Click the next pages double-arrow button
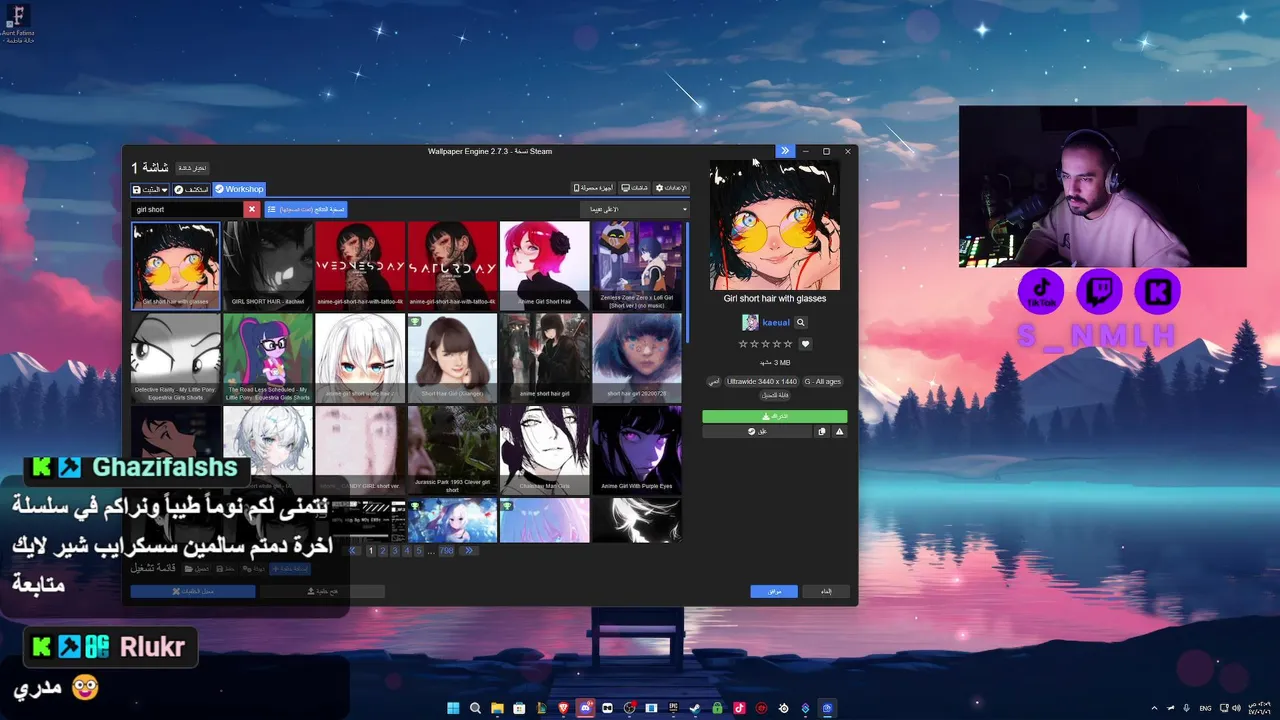The height and width of the screenshot is (720, 1280). (468, 551)
